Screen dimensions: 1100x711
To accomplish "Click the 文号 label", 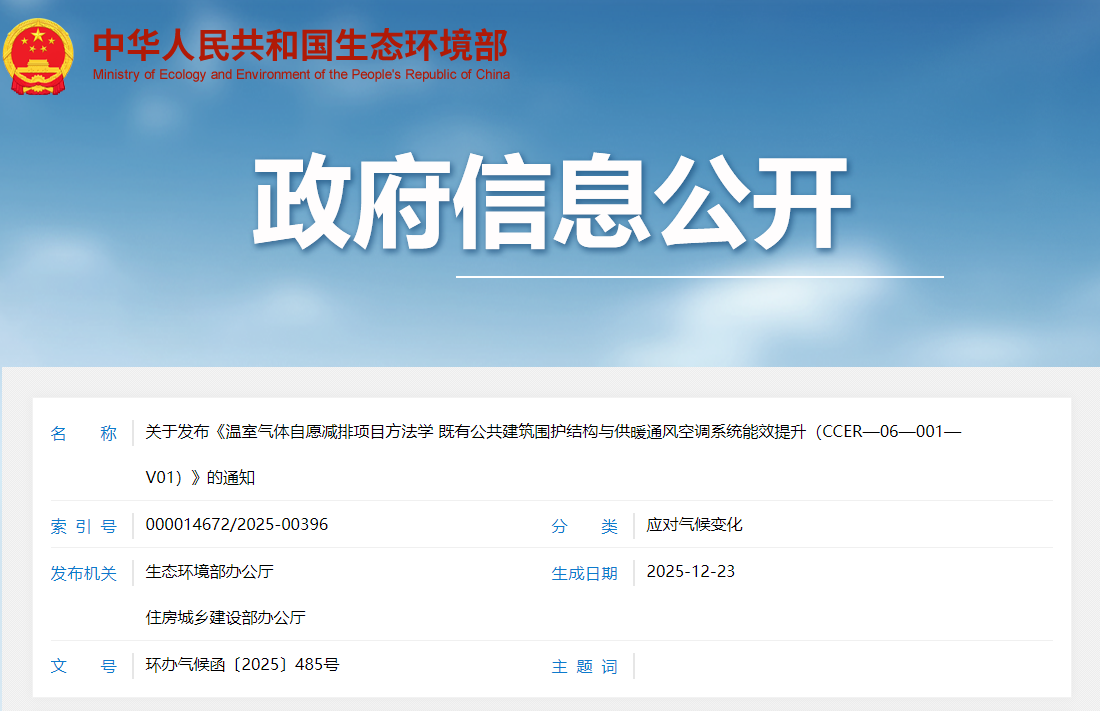I will (84, 666).
